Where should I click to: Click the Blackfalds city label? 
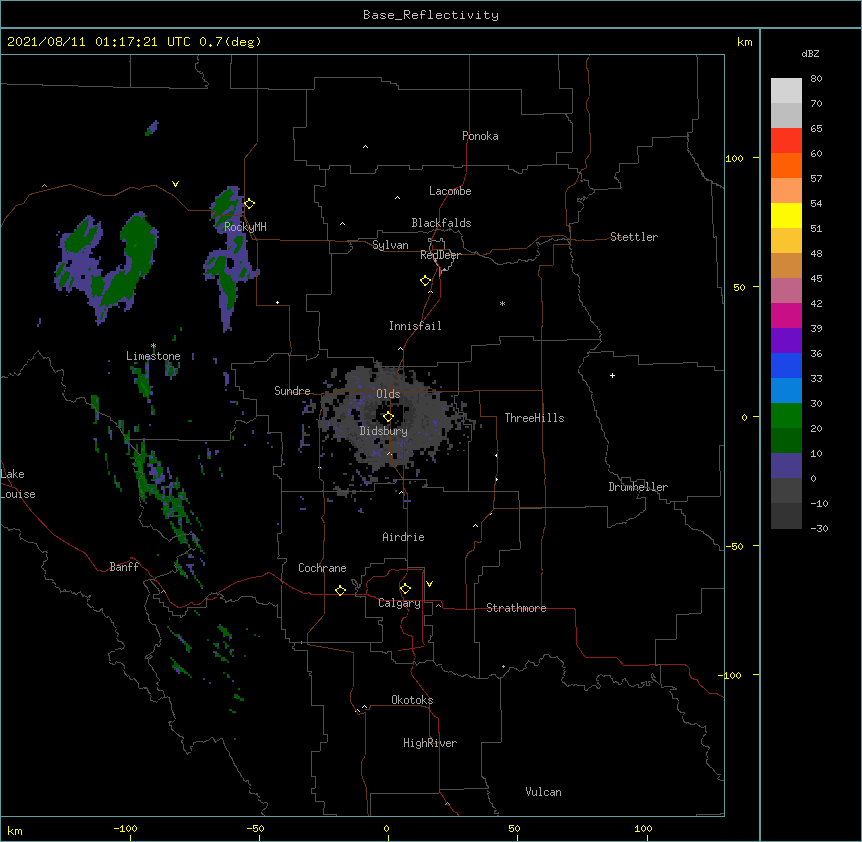coord(441,223)
